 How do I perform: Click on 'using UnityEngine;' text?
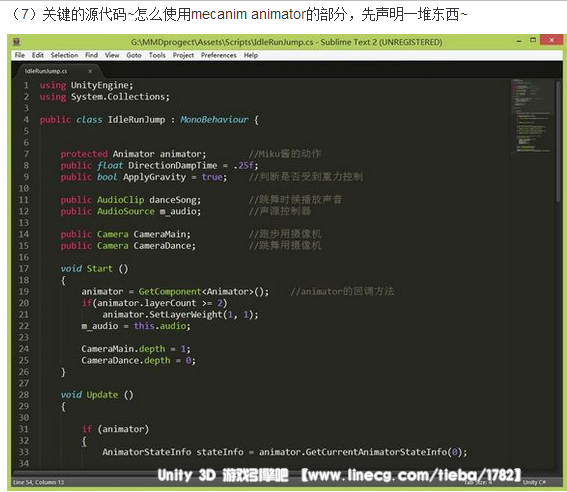[x=86, y=85]
